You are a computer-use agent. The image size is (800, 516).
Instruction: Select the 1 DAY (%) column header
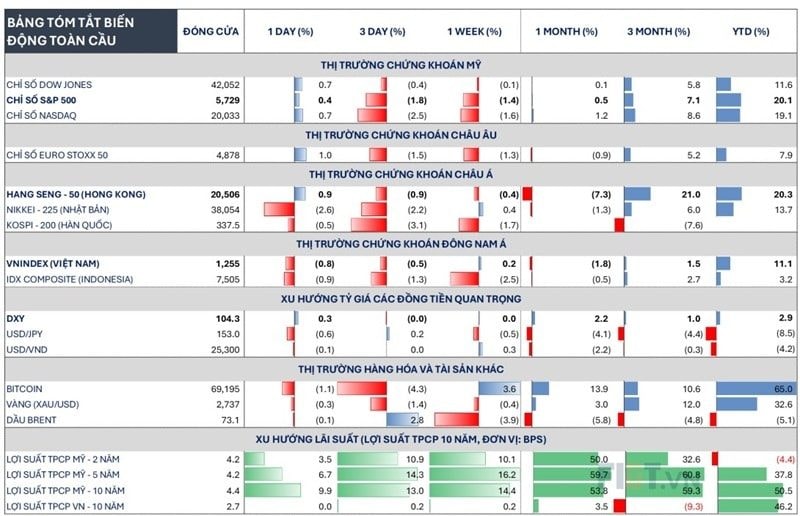[290, 31]
